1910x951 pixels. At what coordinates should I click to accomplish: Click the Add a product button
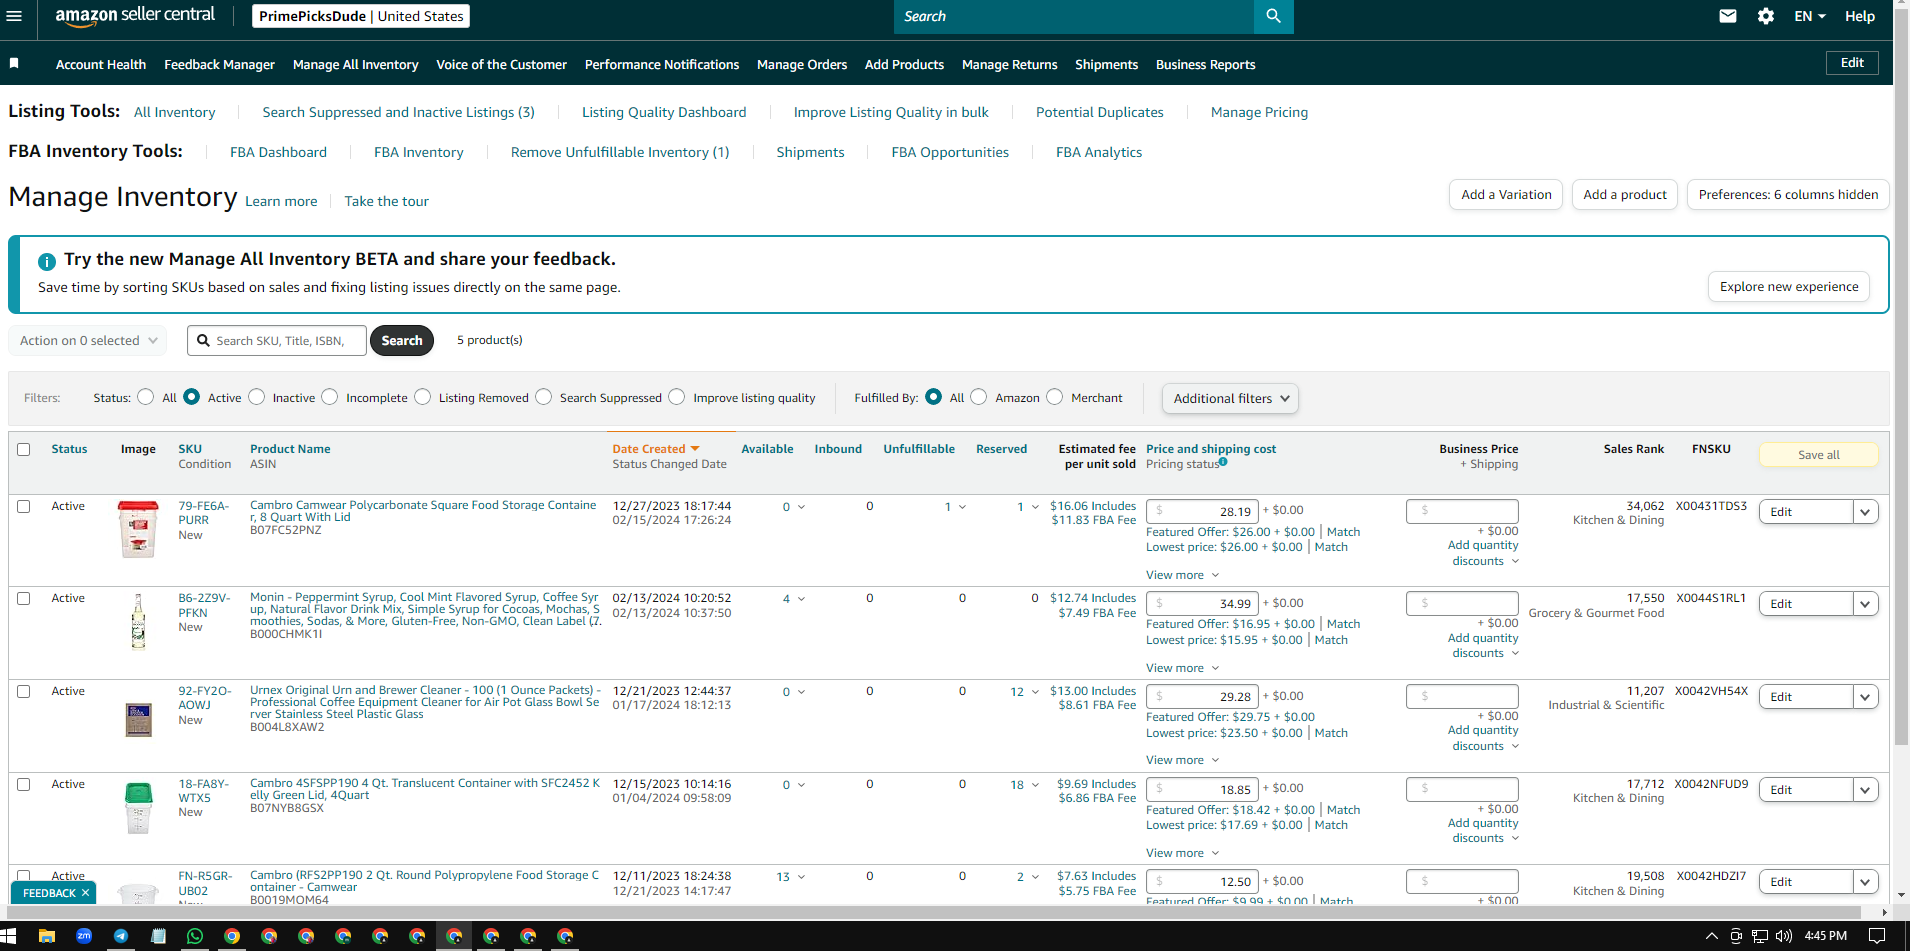click(1625, 195)
